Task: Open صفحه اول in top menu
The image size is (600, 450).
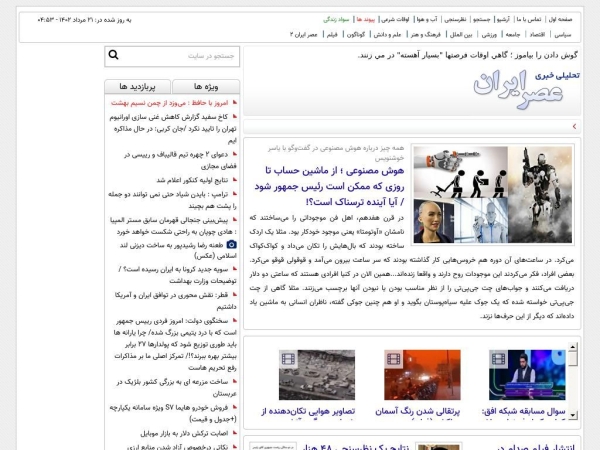Action: point(560,19)
